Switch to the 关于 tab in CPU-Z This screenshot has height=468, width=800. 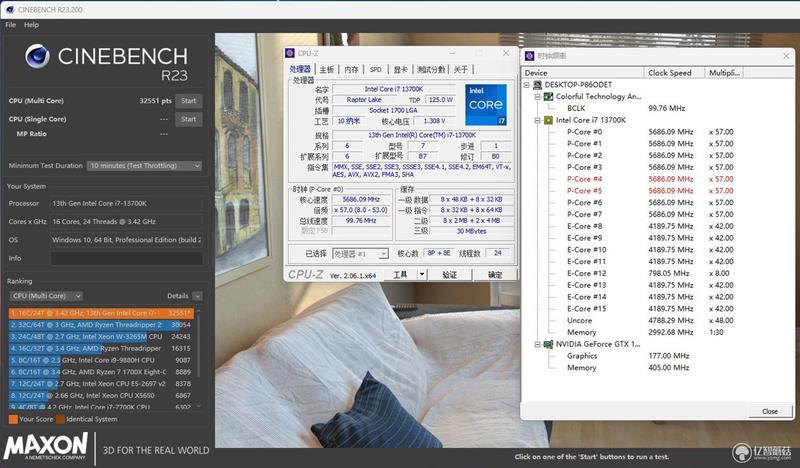[x=461, y=69]
